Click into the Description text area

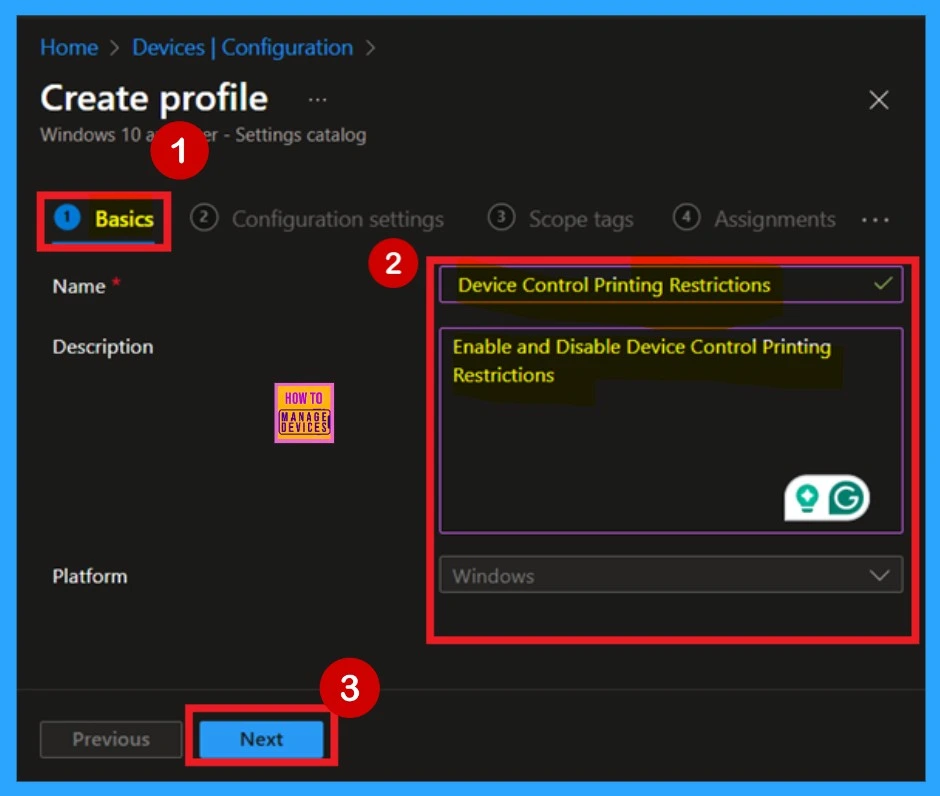[x=671, y=430]
